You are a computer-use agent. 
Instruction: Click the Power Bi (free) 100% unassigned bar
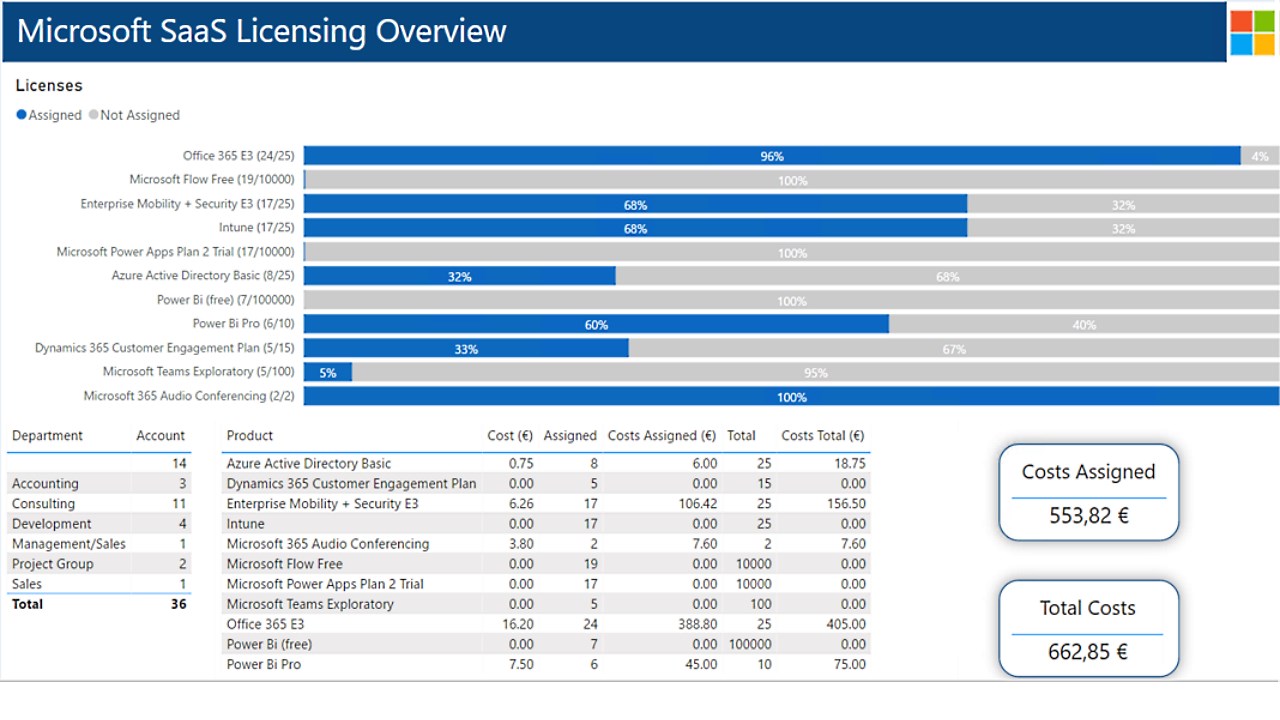(x=792, y=300)
